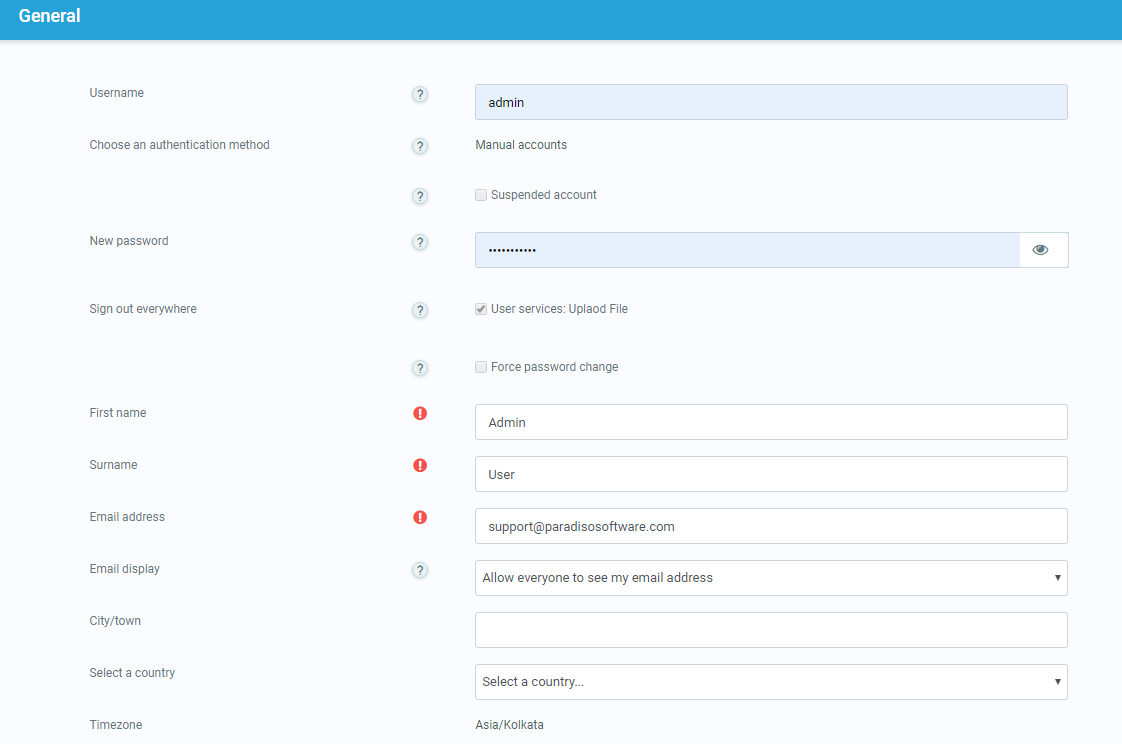Open the Email display dropdown
The image size is (1122, 744).
[x=770, y=578]
